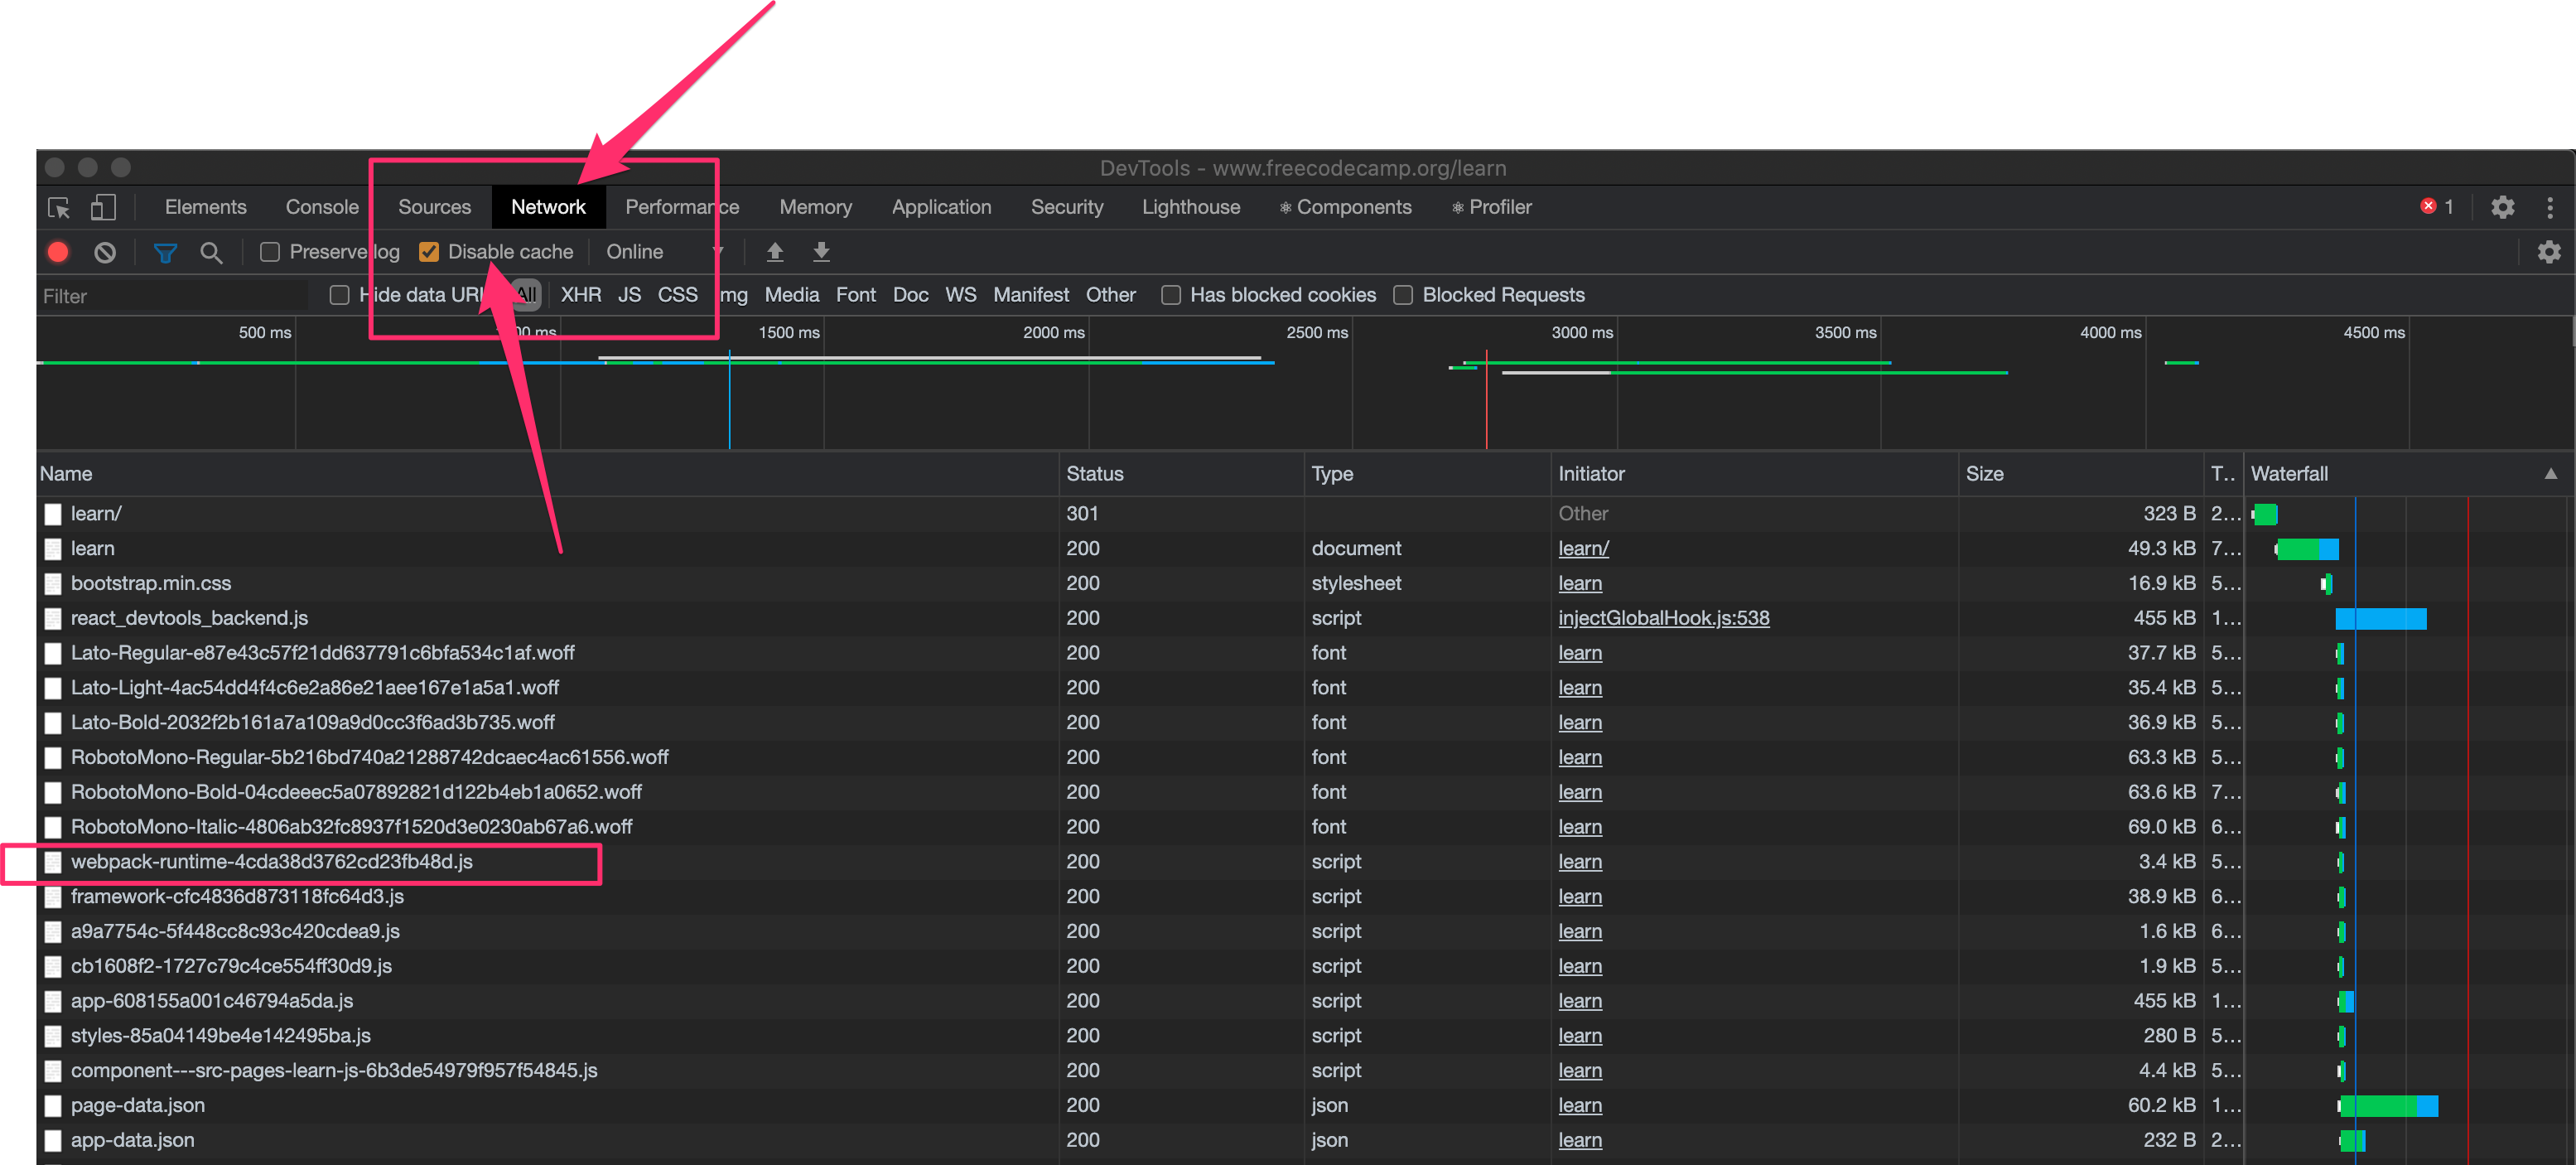The width and height of the screenshot is (2576, 1165).
Task: Open the Lighthouse panel
Action: click(1190, 207)
